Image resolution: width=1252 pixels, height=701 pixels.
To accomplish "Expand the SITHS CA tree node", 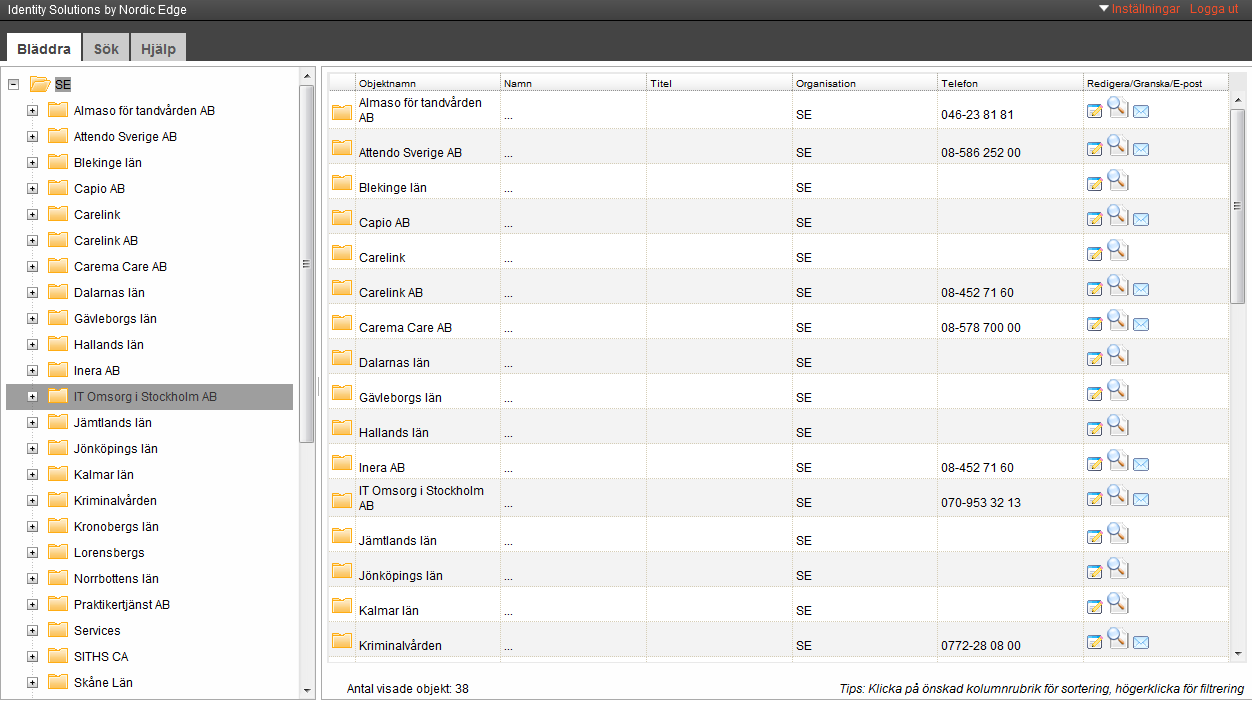I will [32, 657].
